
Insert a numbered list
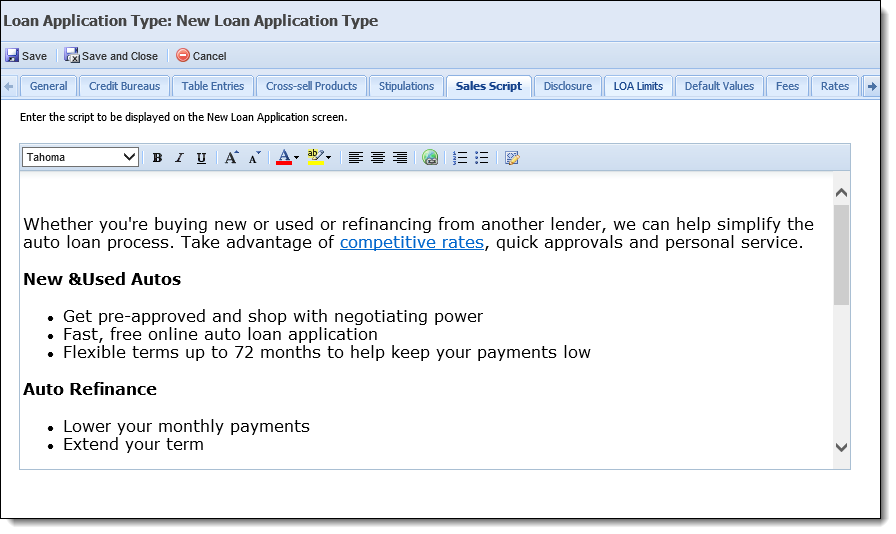click(x=460, y=158)
